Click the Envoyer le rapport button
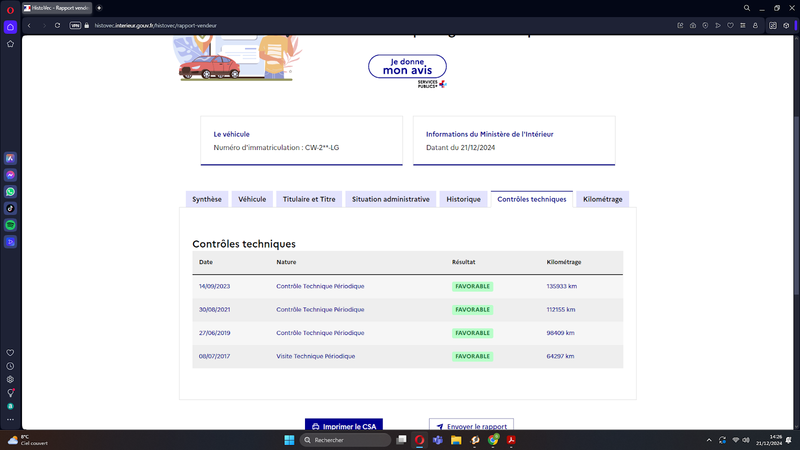 [x=471, y=426]
